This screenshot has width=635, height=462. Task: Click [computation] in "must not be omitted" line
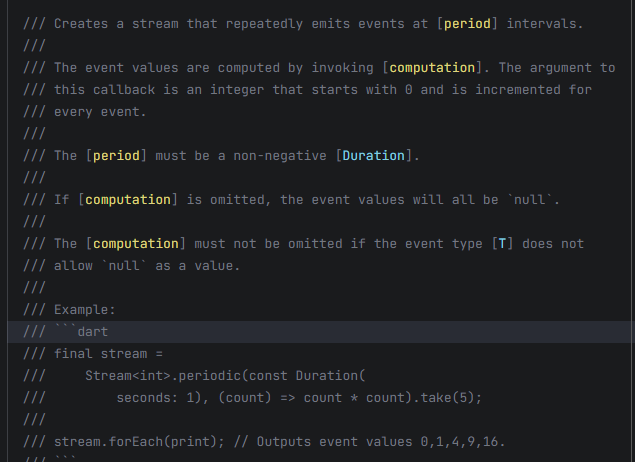(136, 244)
